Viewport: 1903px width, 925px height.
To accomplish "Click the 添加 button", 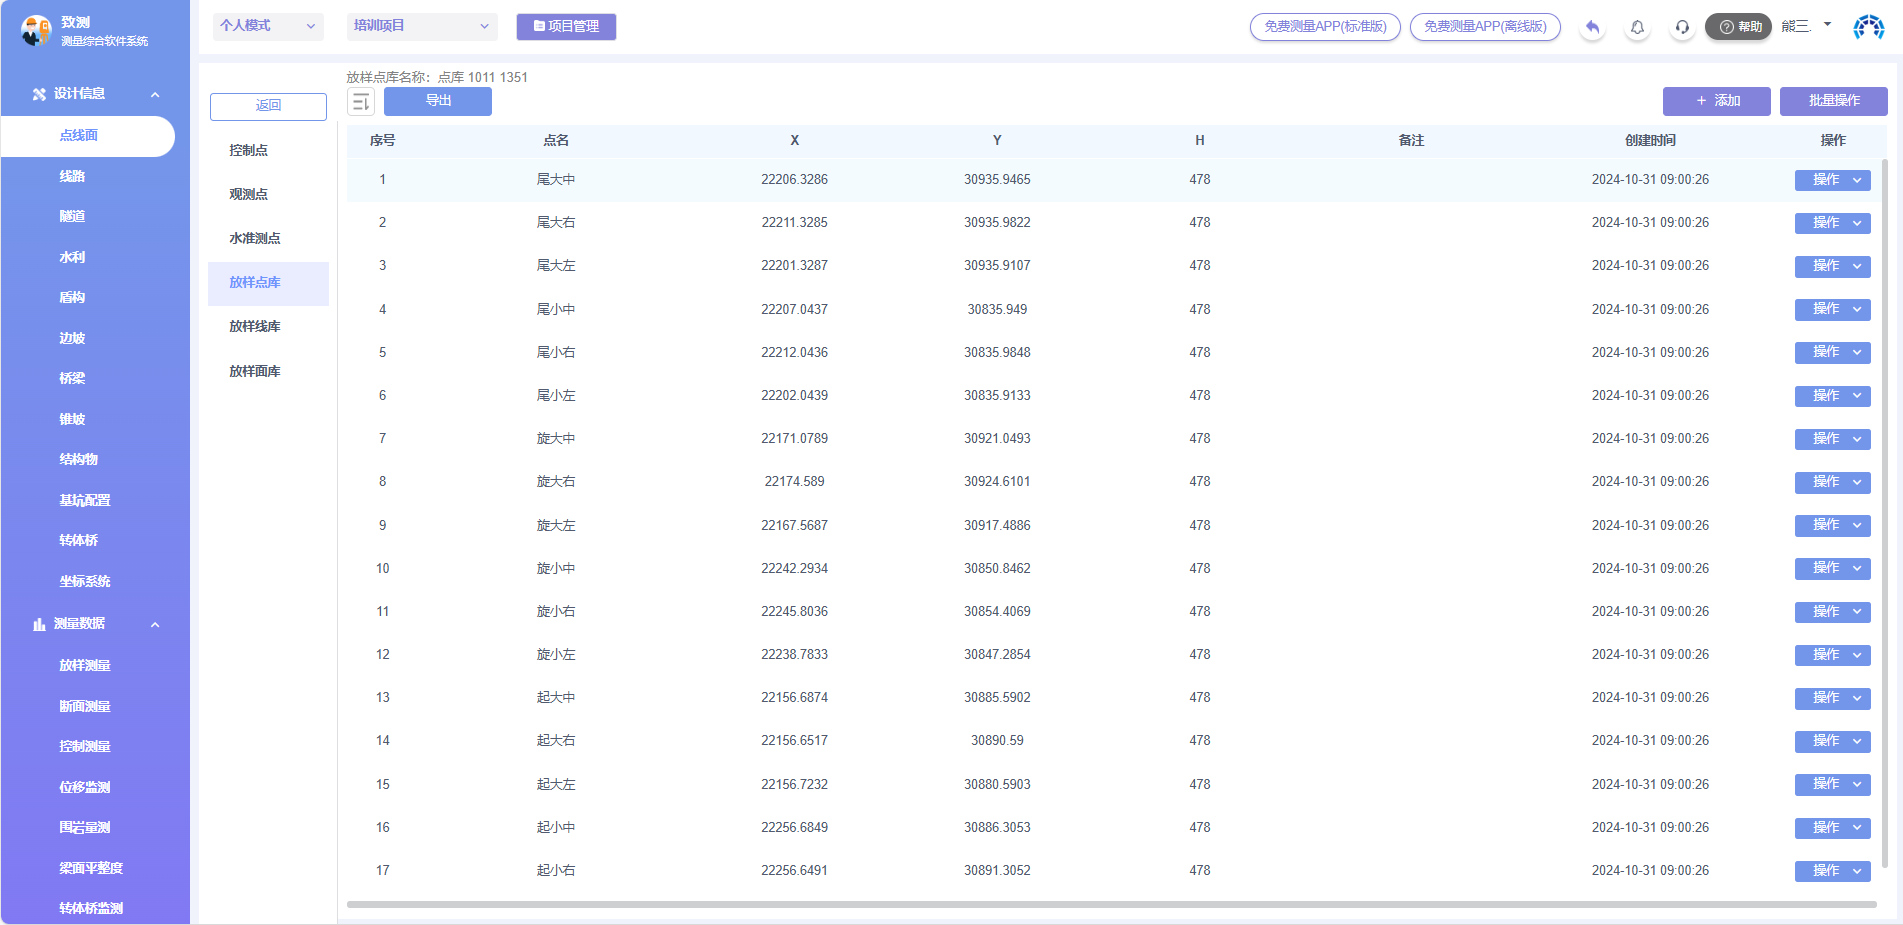I will 1716,101.
